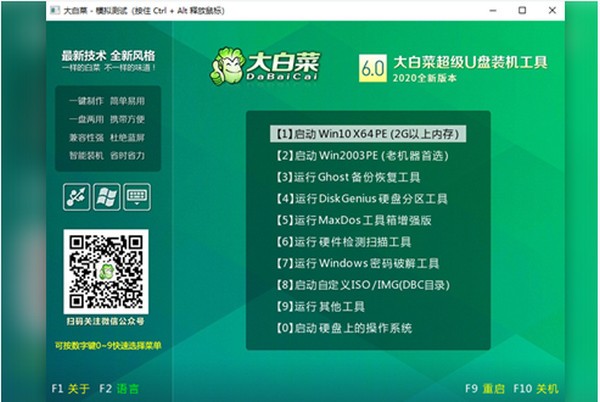Click 大白菜超级U盘装机工具 title
Image resolution: width=600 pixels, height=402 pixels.
click(470, 62)
